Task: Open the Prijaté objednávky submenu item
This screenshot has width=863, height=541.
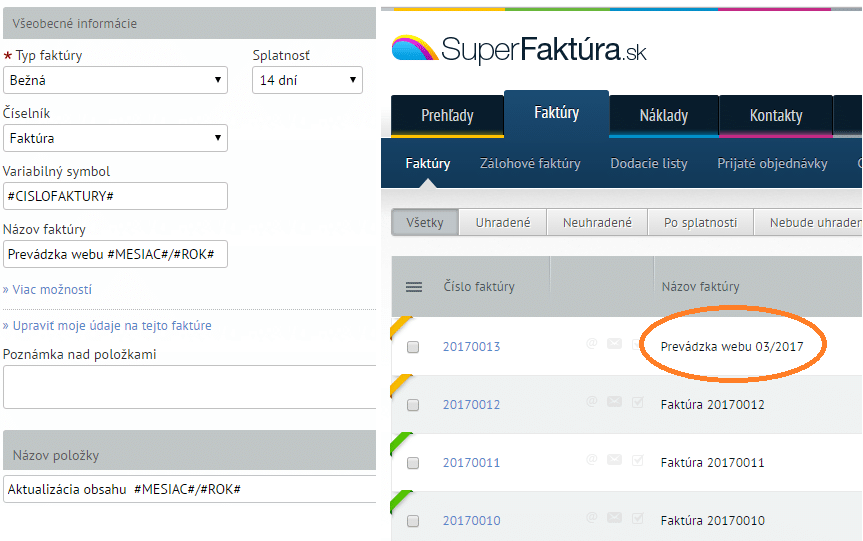Action: [x=772, y=163]
